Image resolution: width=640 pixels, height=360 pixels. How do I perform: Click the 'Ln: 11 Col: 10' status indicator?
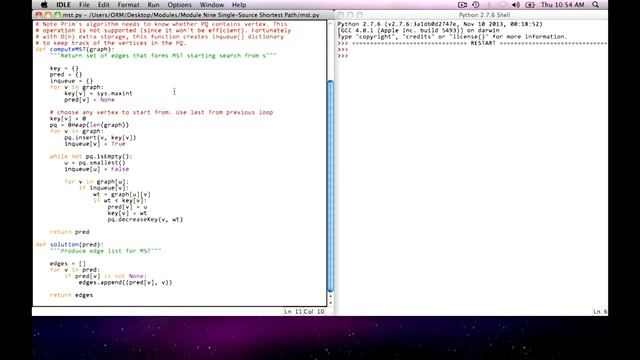(x=304, y=311)
